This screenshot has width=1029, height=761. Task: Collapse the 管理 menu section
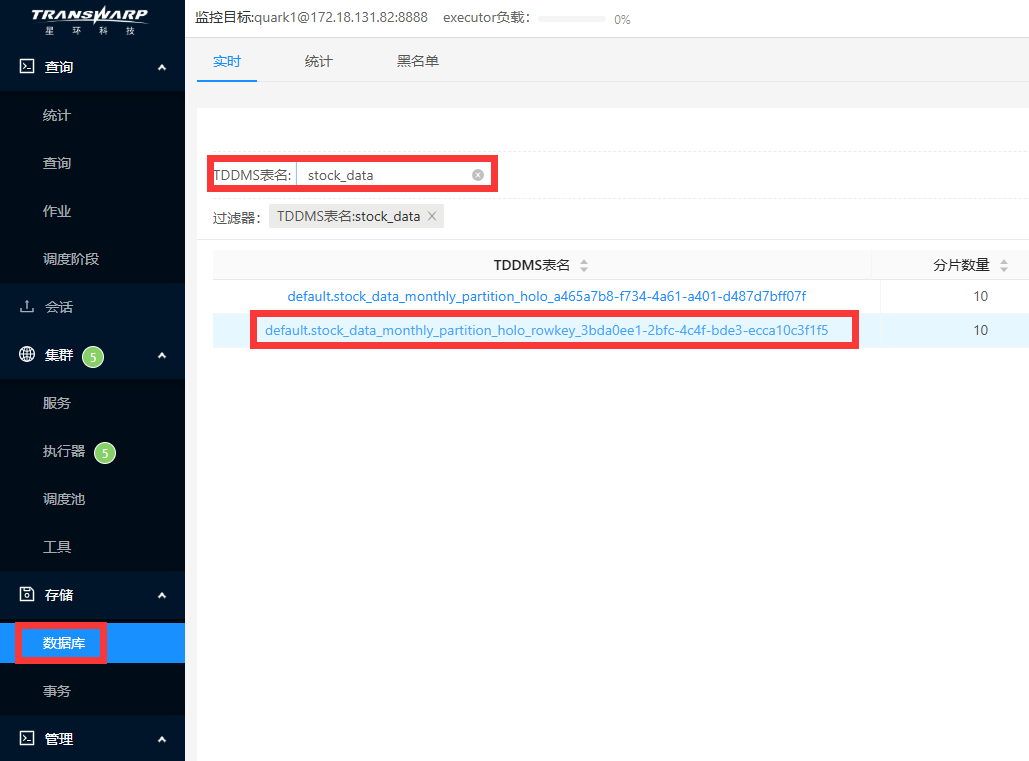(162, 739)
